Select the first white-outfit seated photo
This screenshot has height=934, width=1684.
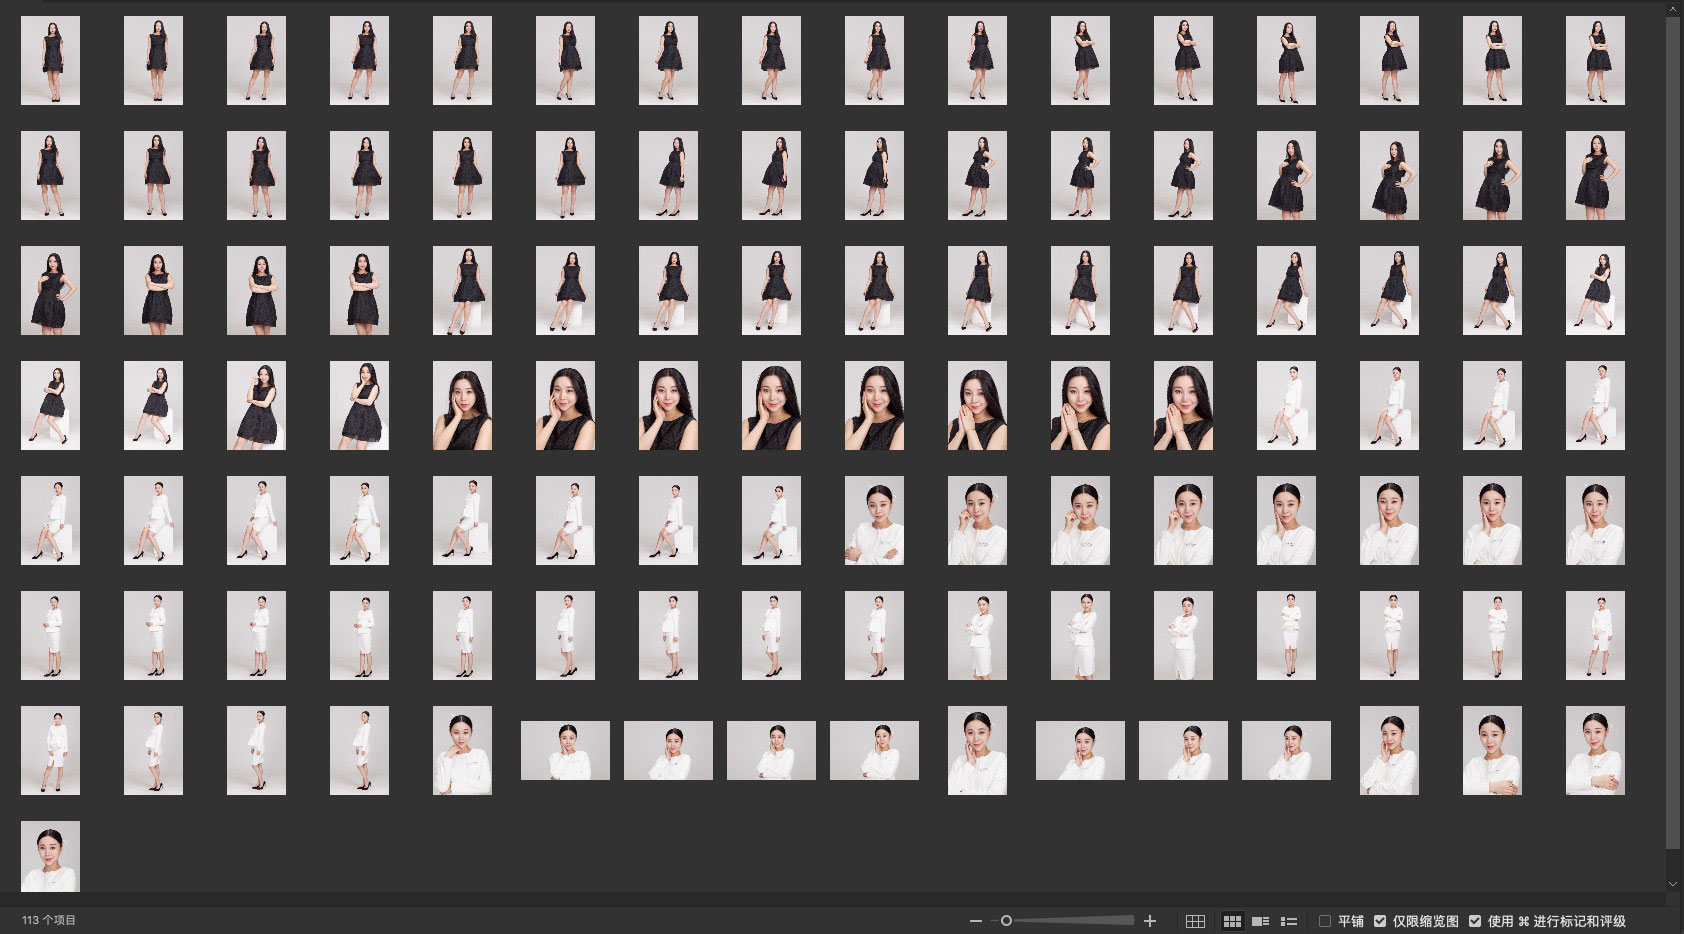pyautogui.click(x=1286, y=405)
